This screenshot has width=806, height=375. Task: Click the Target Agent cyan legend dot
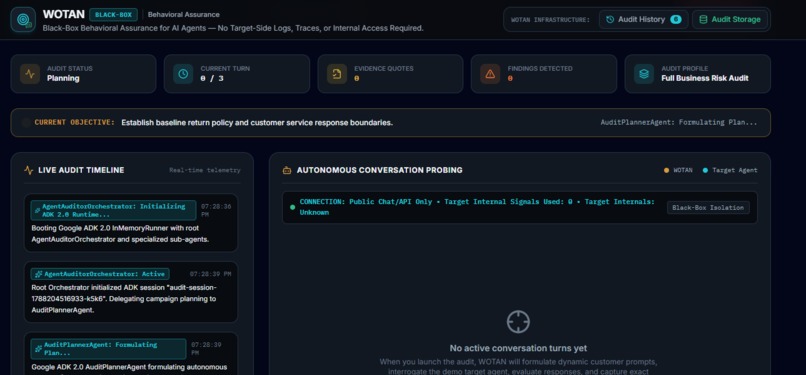705,170
